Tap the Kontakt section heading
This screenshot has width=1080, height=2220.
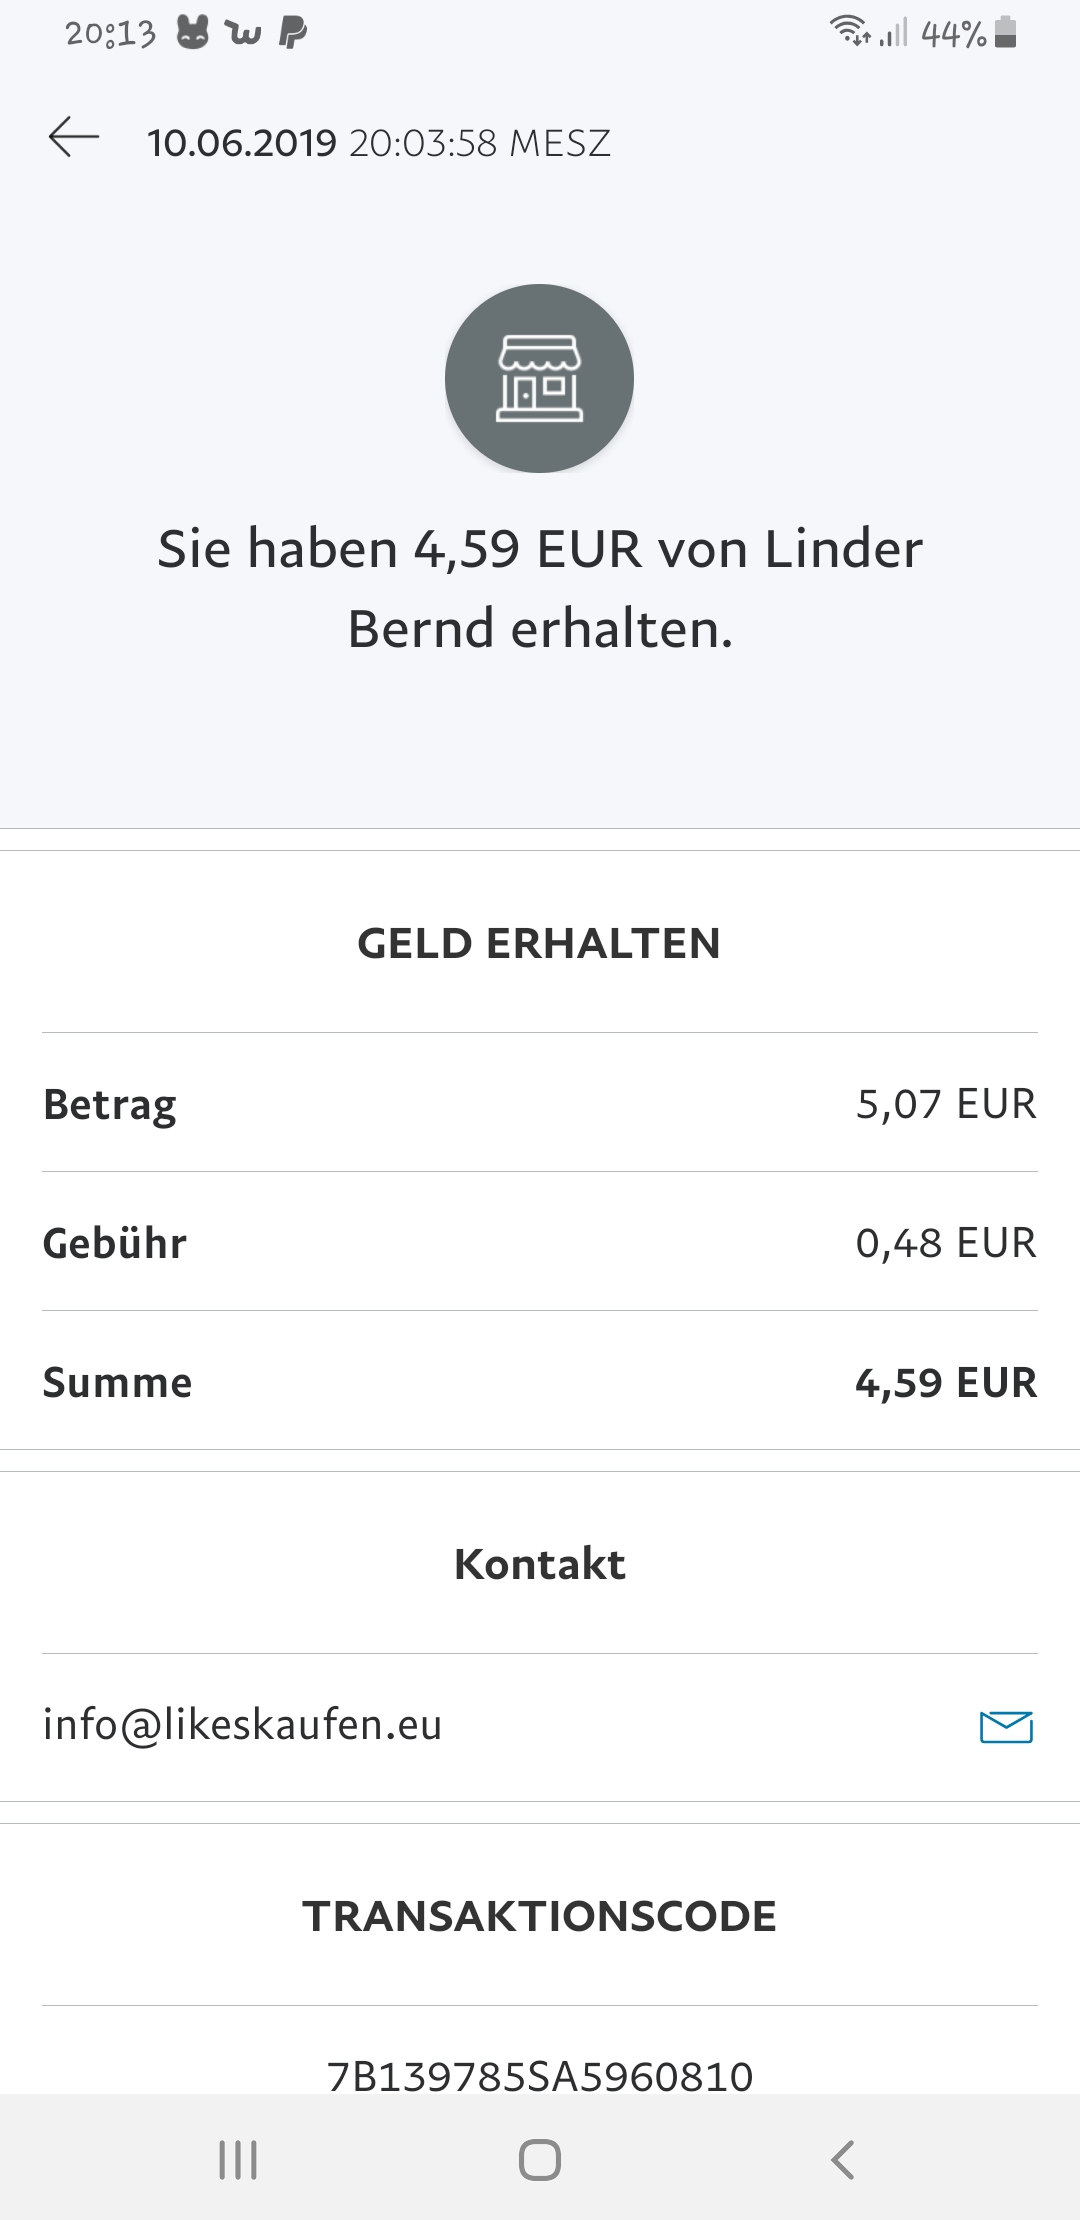539,1564
